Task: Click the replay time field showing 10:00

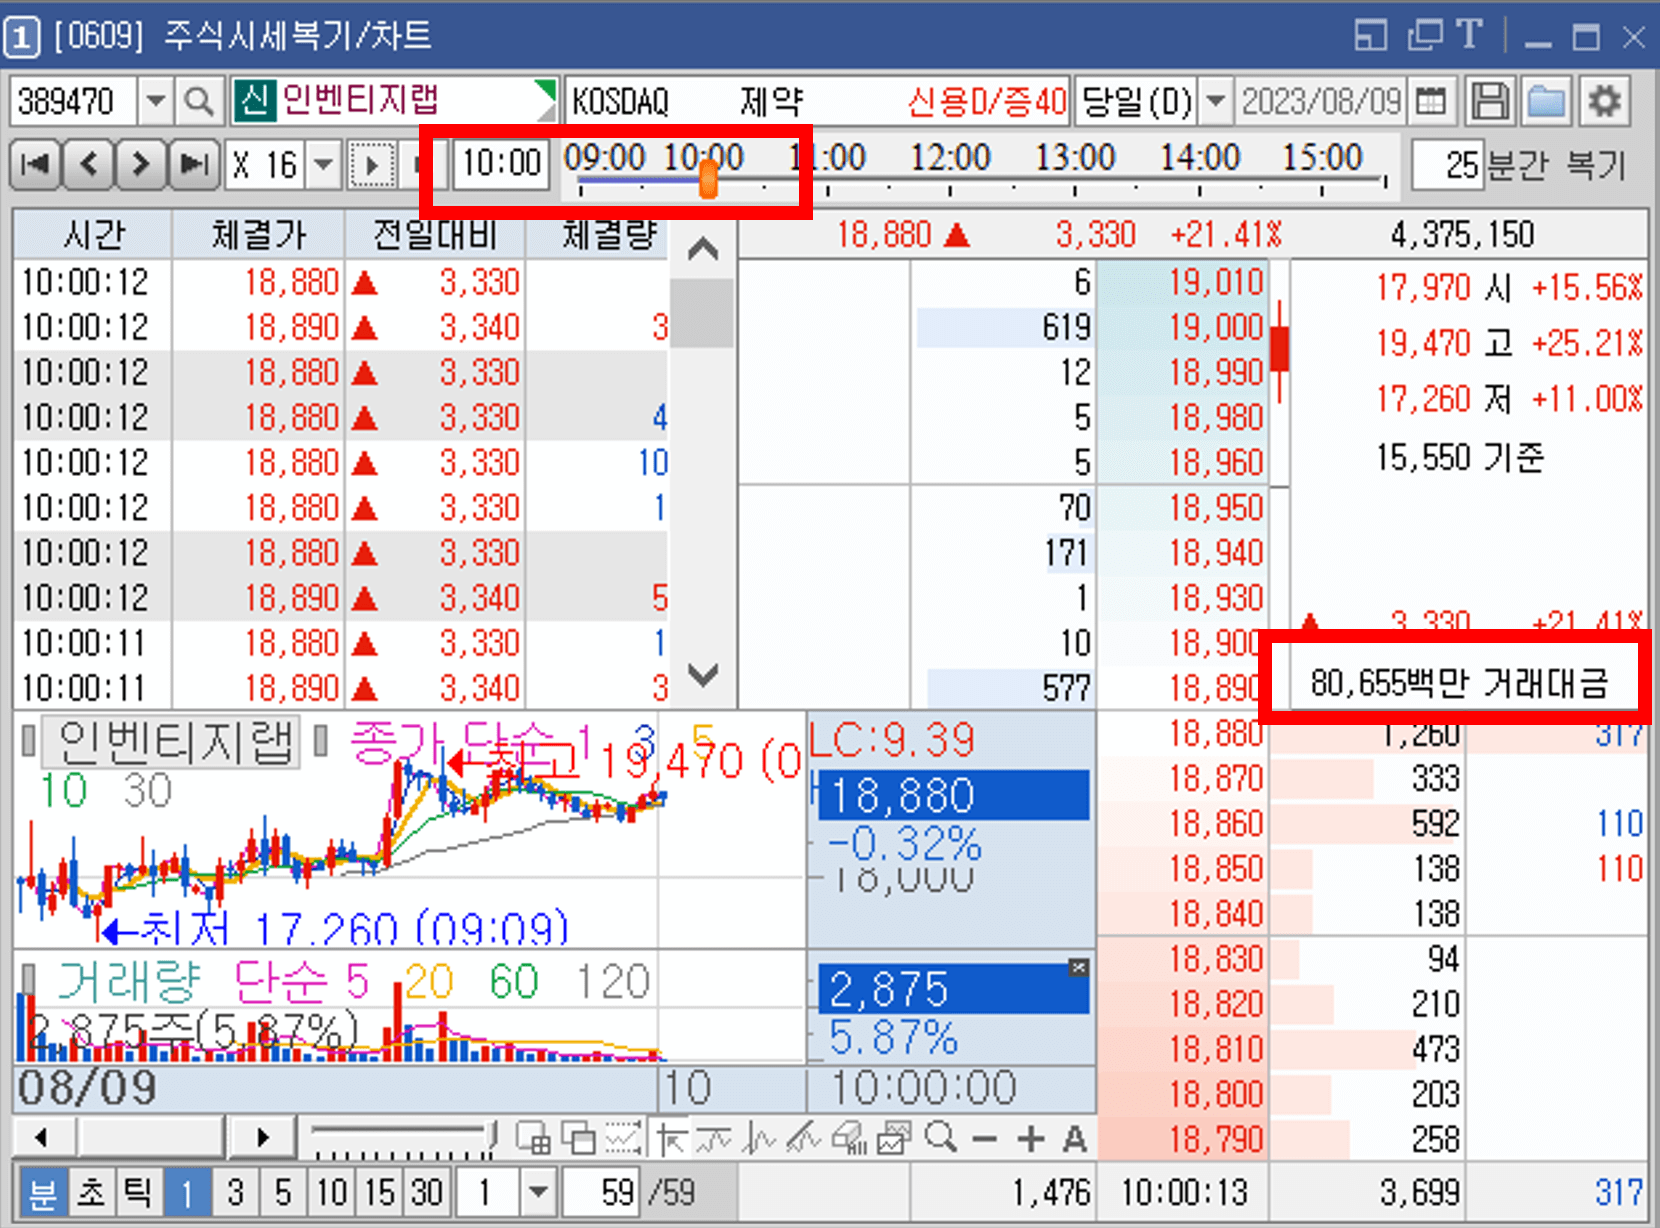Action: 501,162
